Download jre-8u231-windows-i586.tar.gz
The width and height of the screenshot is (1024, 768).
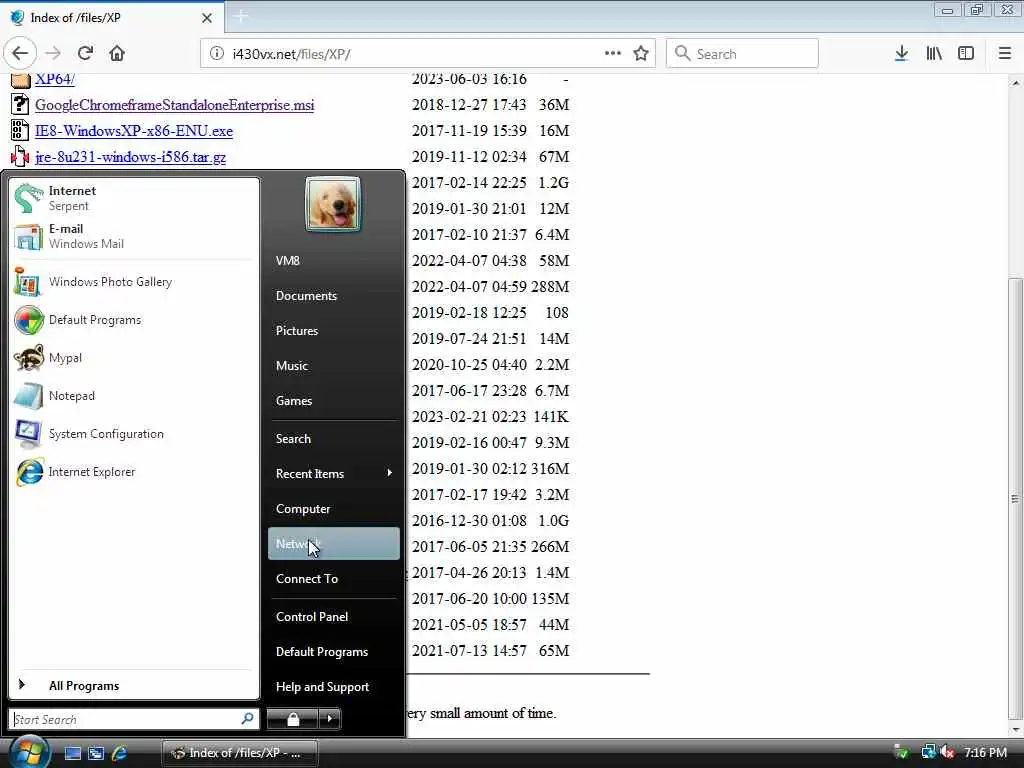tap(131, 157)
